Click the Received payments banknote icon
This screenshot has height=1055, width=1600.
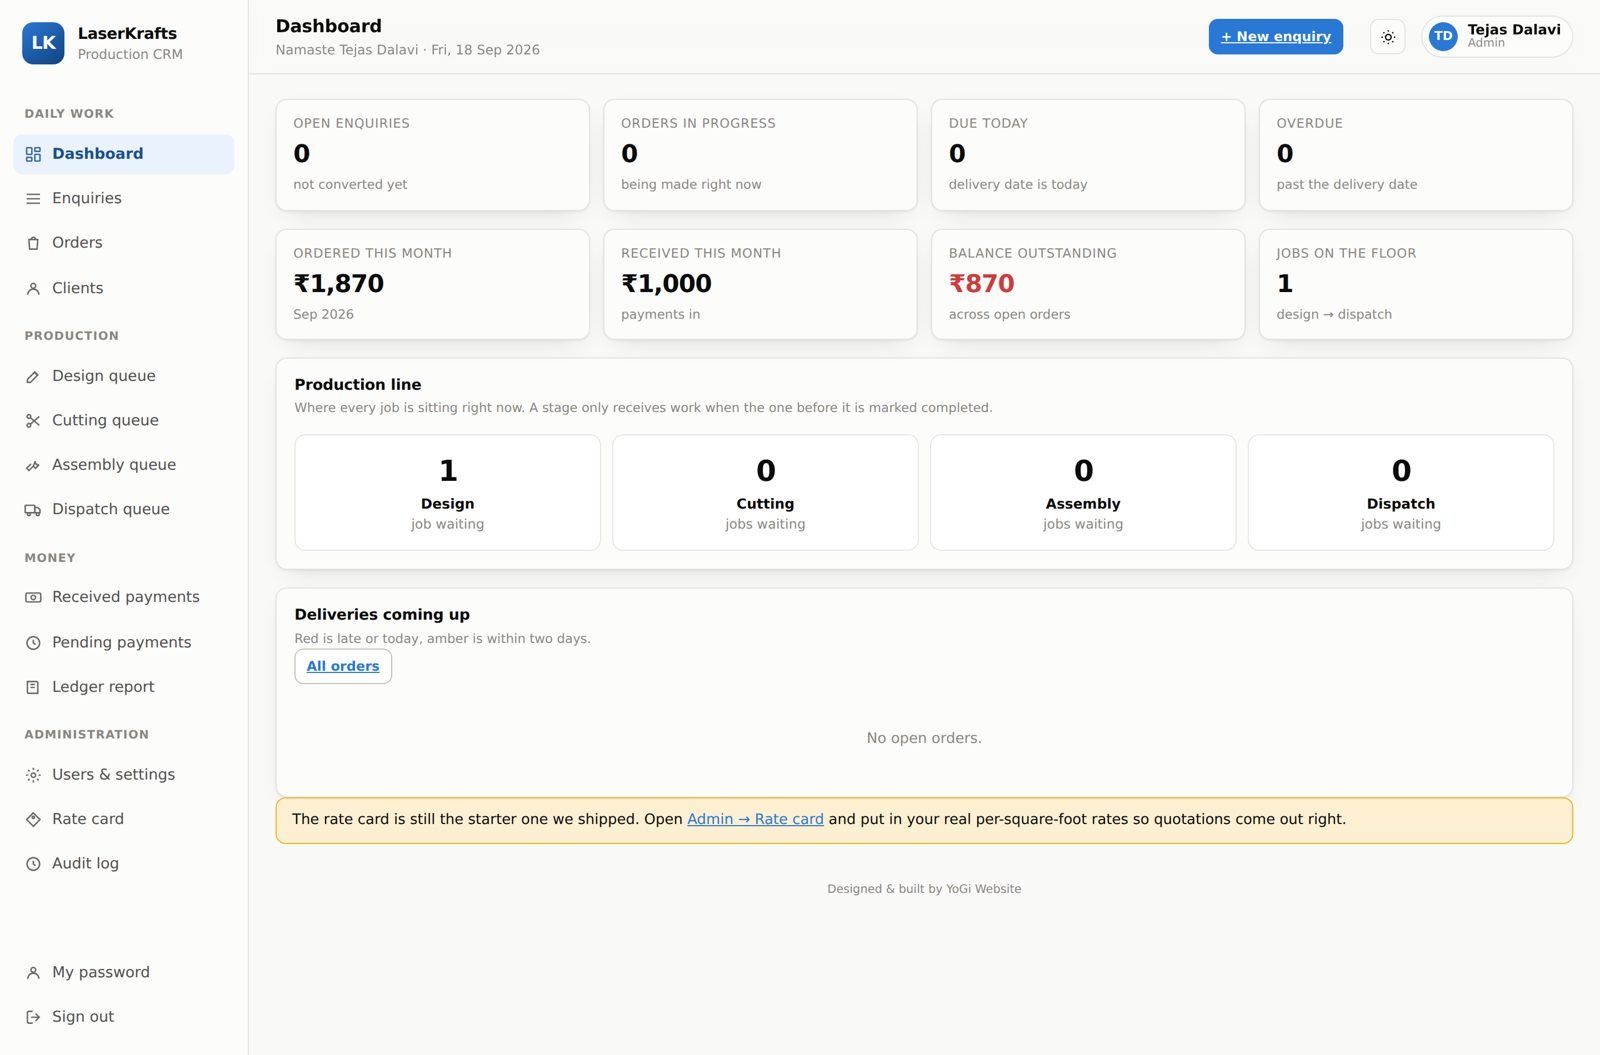tap(33, 597)
